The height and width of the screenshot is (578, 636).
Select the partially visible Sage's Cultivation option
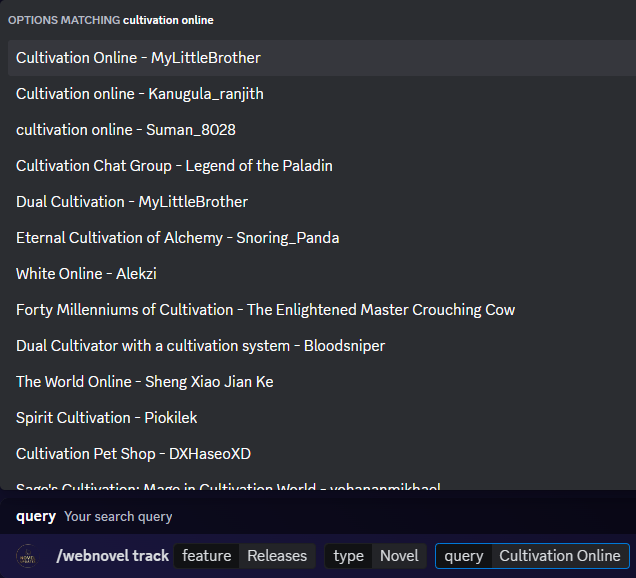[x=228, y=487]
